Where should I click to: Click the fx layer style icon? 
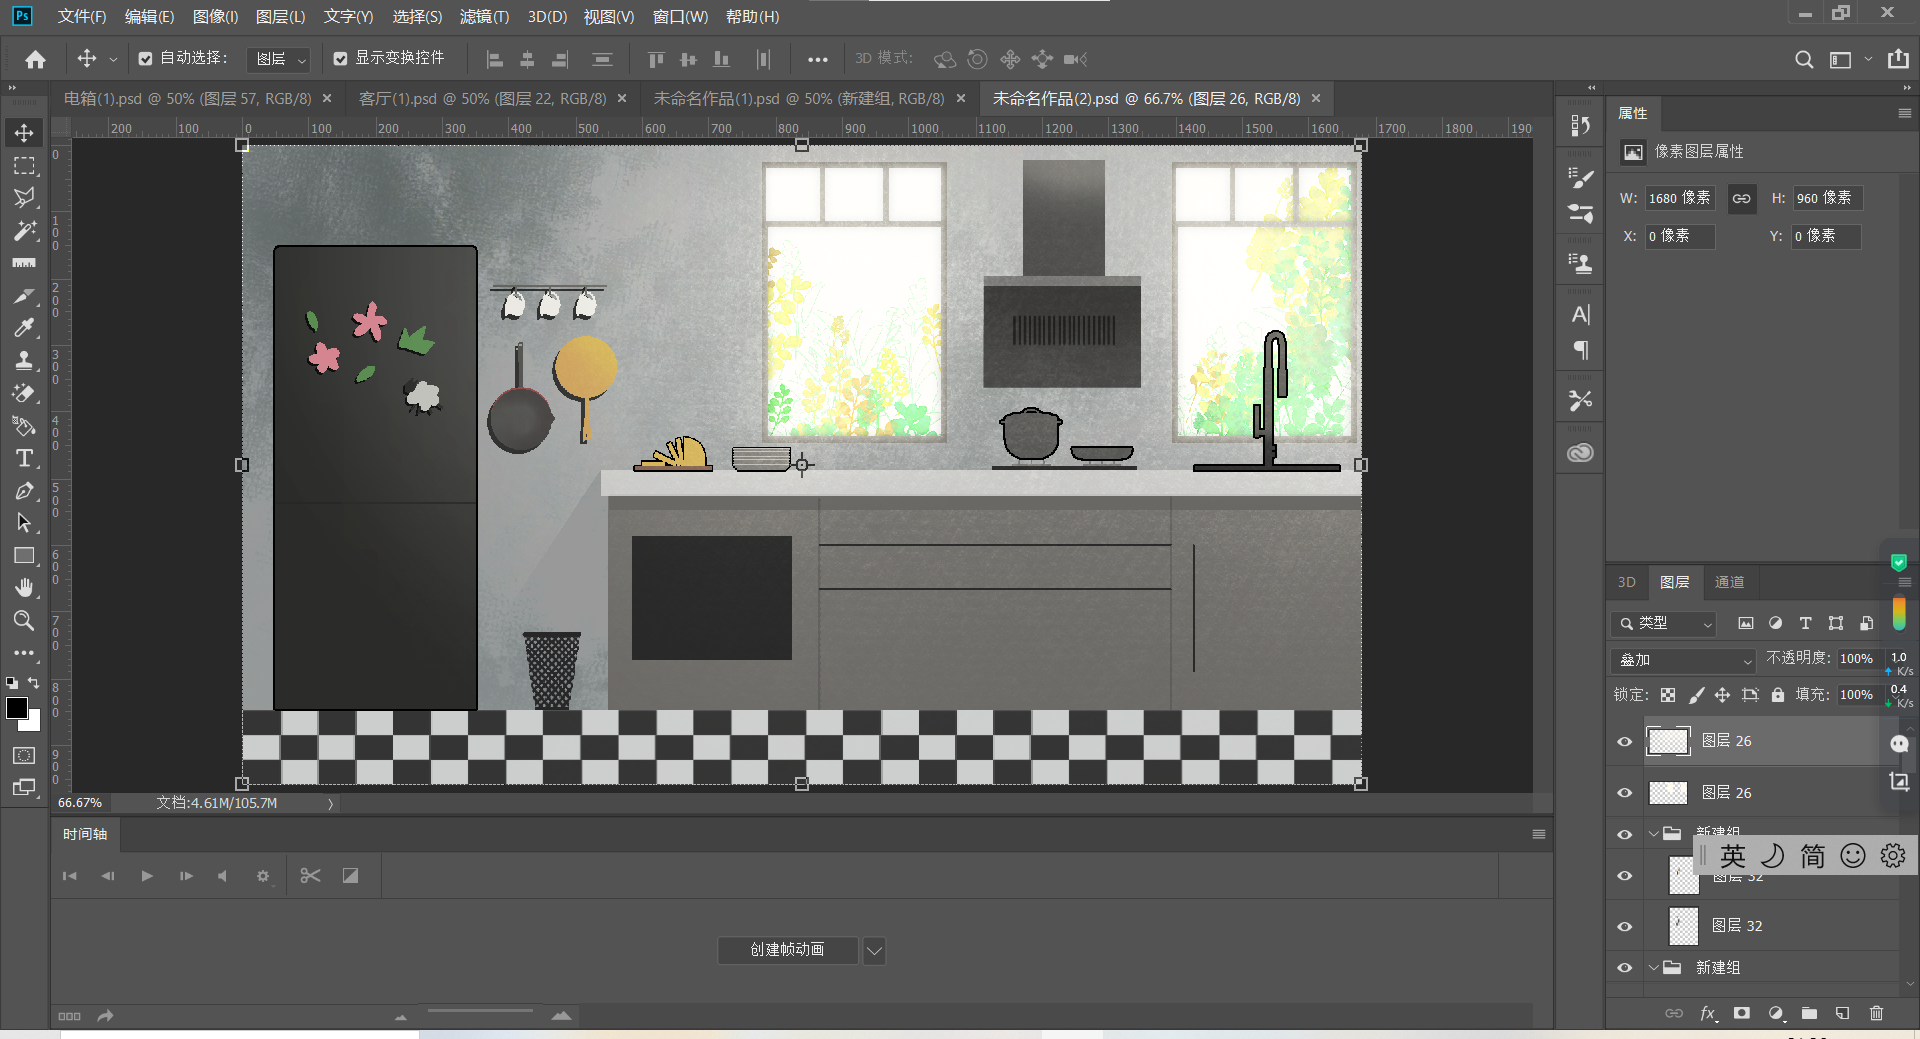pos(1708,1013)
